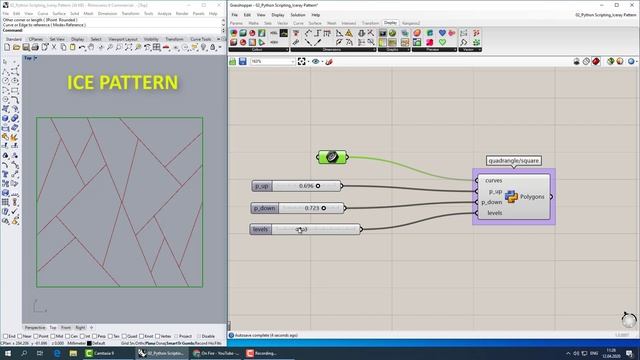
Task: Click the Cut scissors icon in Rhino
Action: tap(54, 47)
